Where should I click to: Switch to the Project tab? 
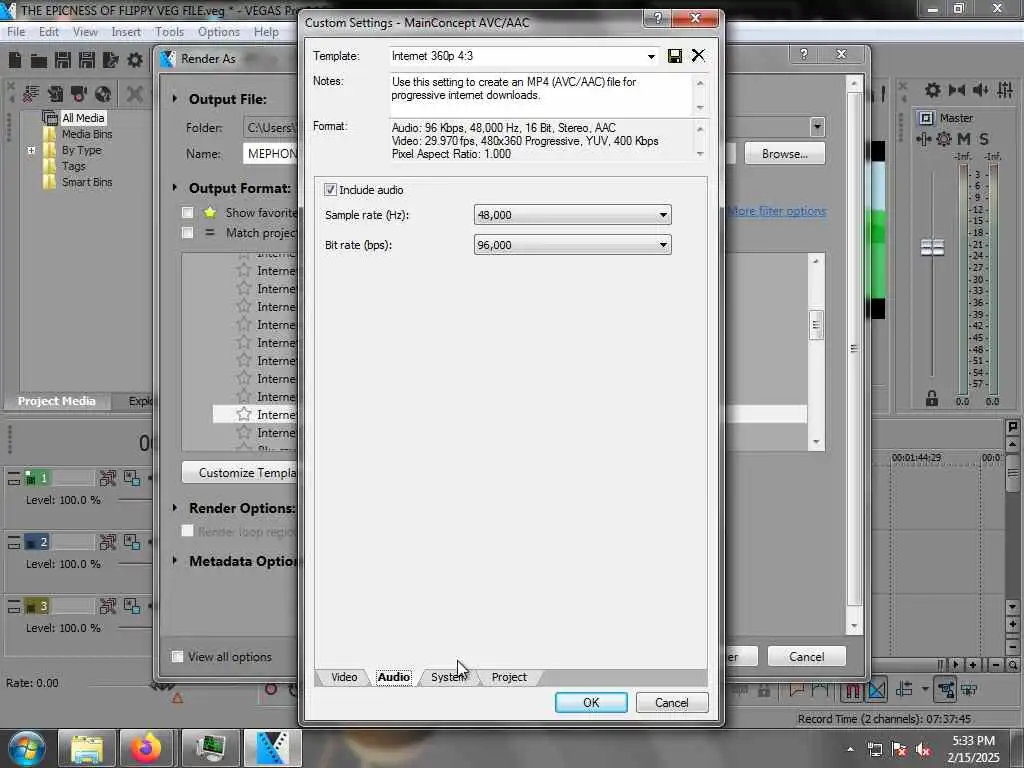tap(509, 677)
